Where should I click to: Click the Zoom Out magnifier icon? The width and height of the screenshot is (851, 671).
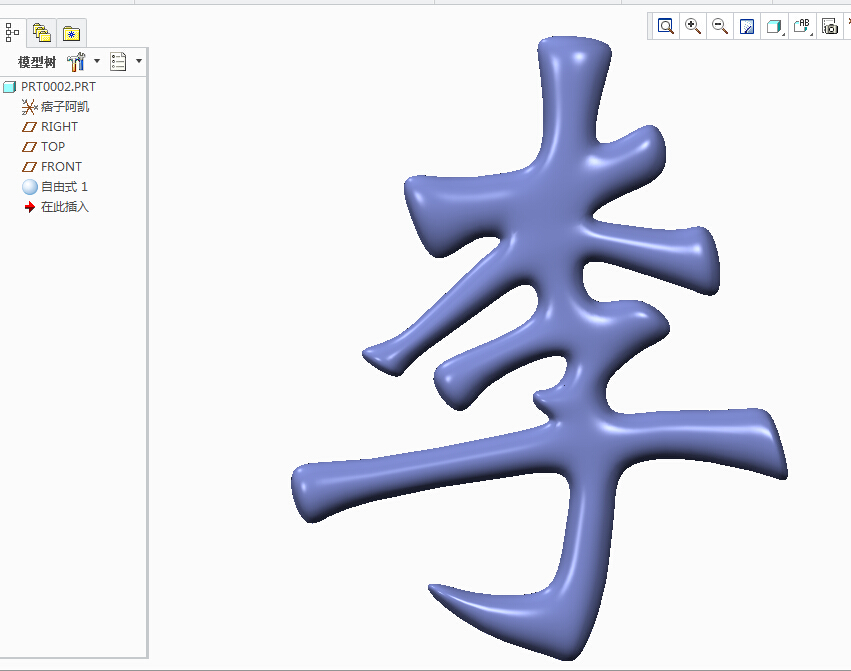(719, 27)
